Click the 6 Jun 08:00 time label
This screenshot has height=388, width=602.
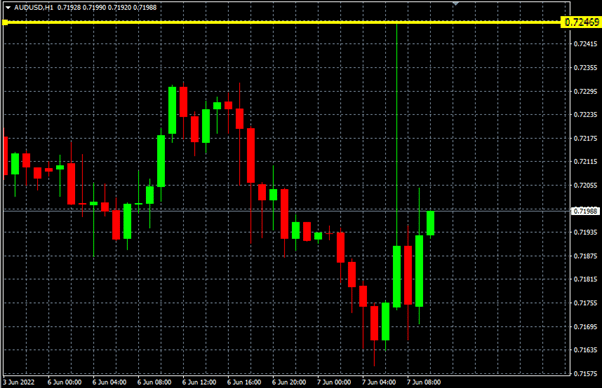coord(154,382)
